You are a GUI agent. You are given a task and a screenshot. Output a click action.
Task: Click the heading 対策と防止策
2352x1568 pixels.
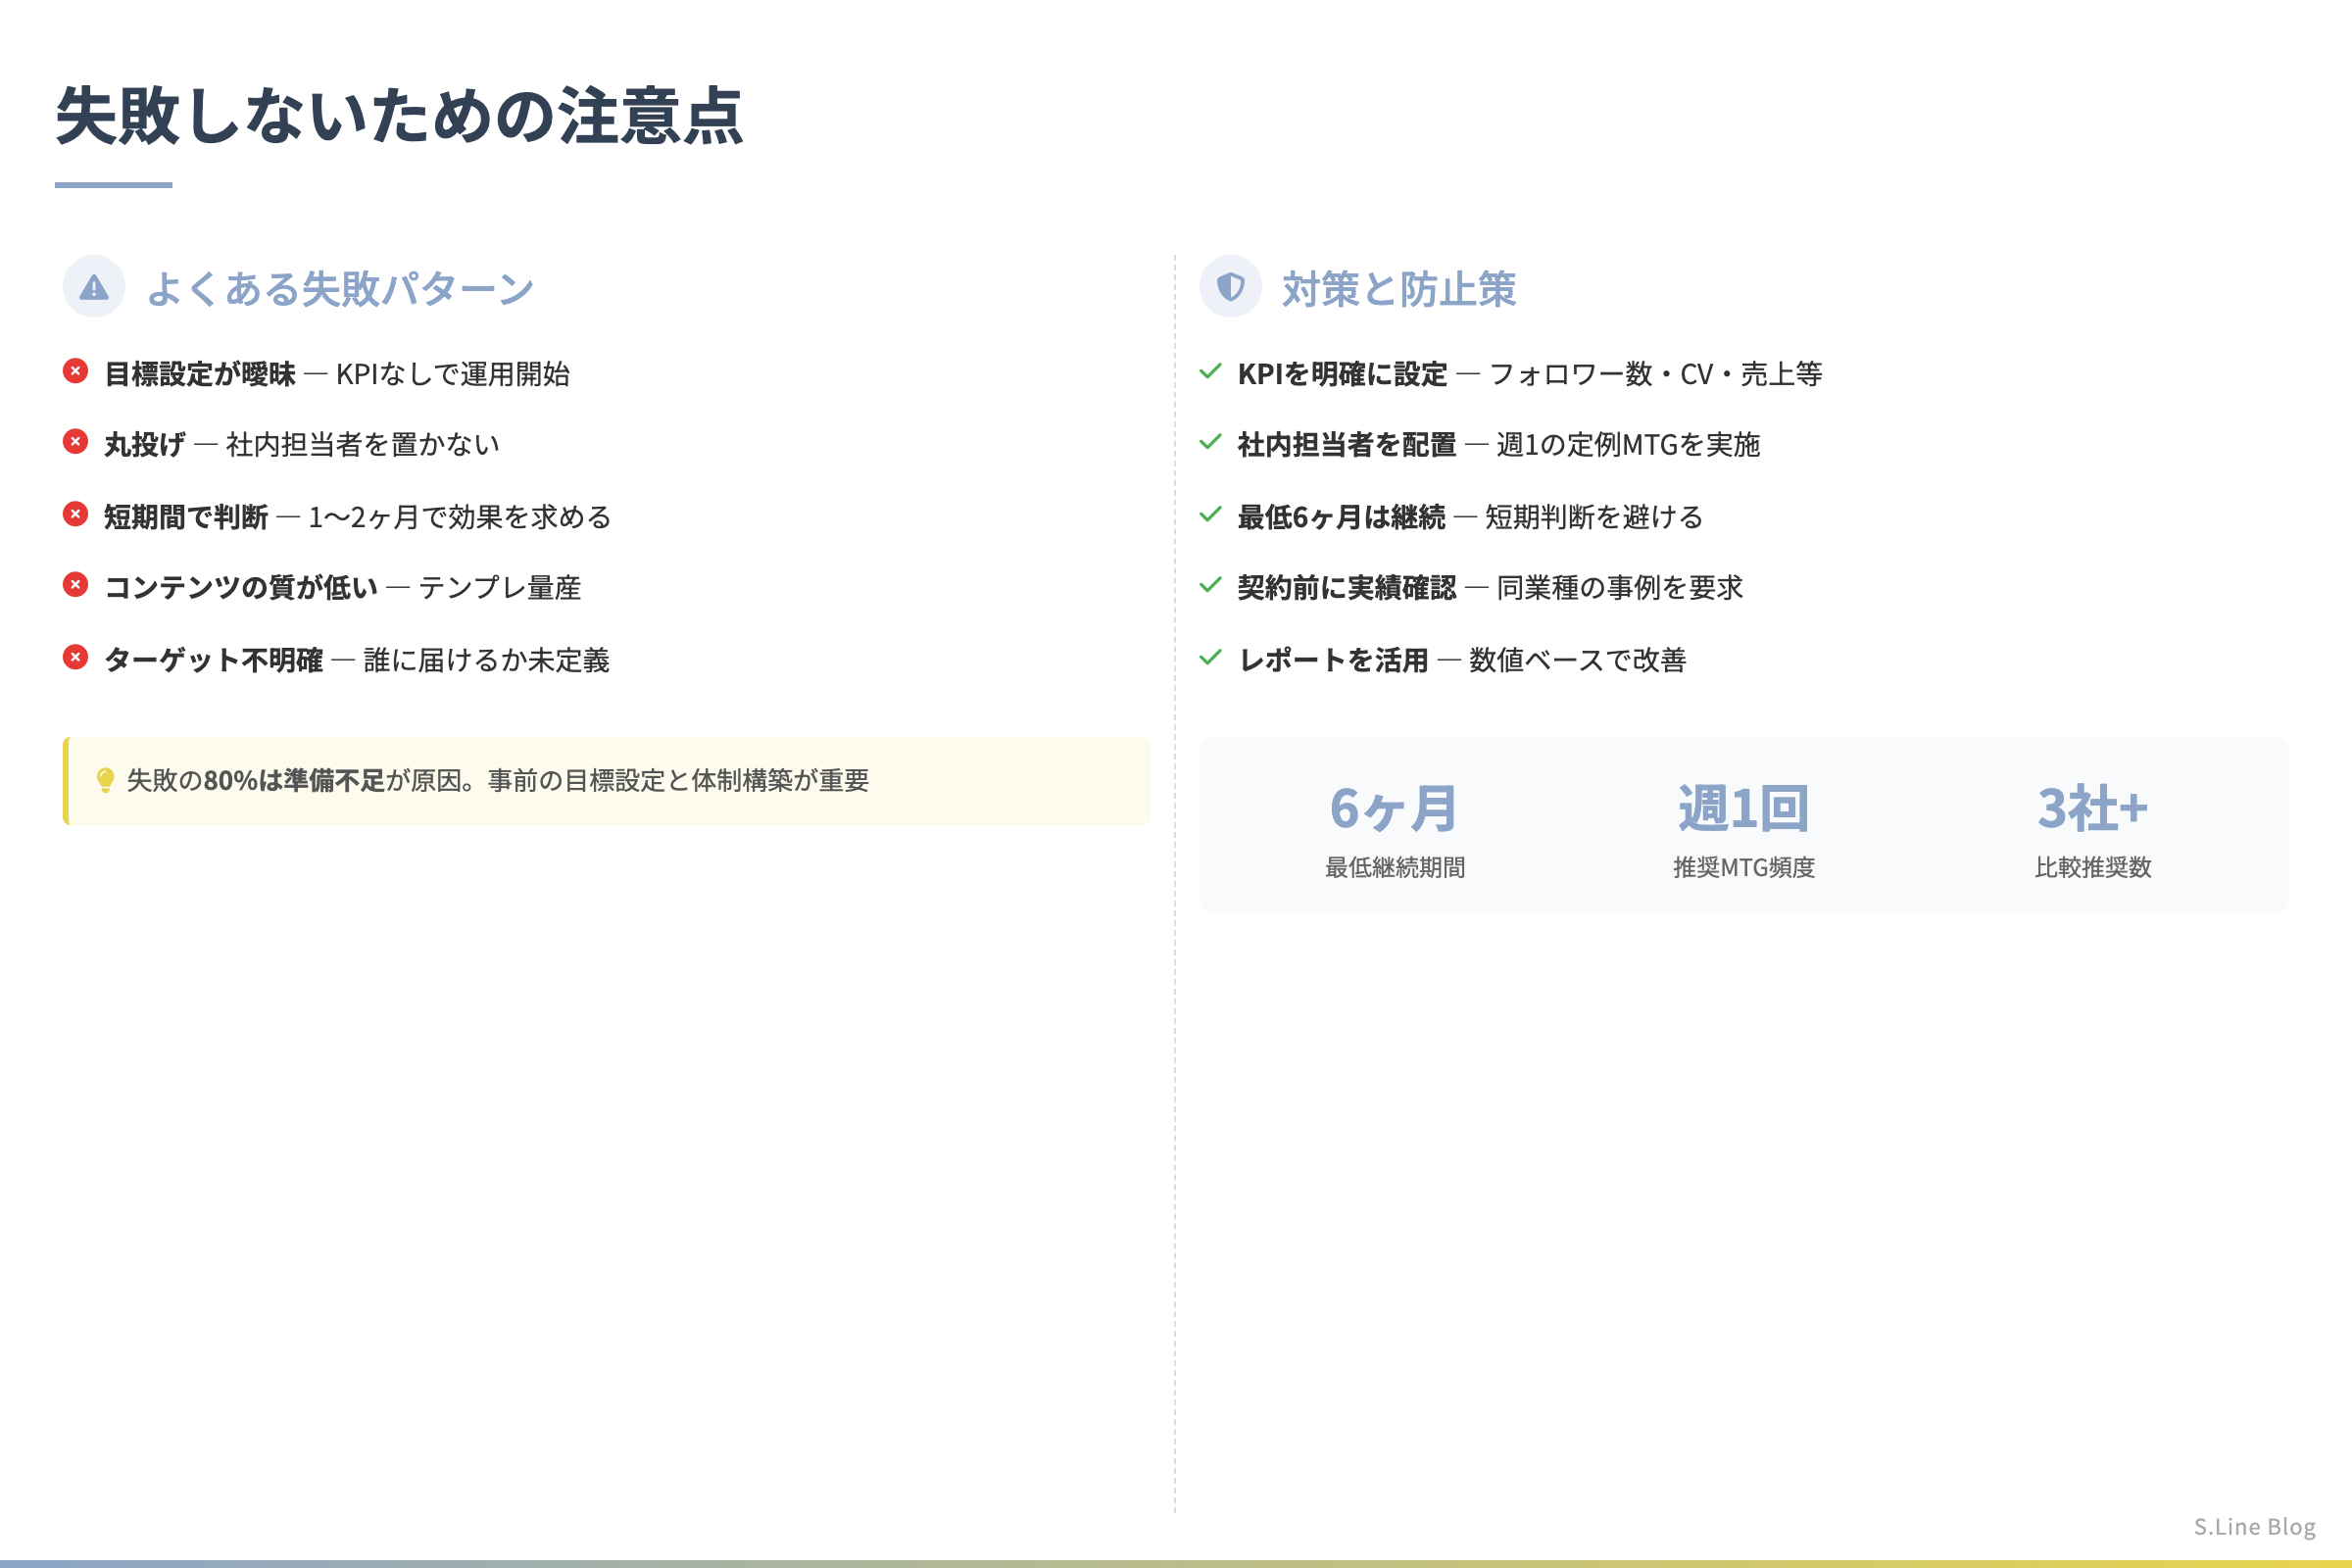[1399, 289]
